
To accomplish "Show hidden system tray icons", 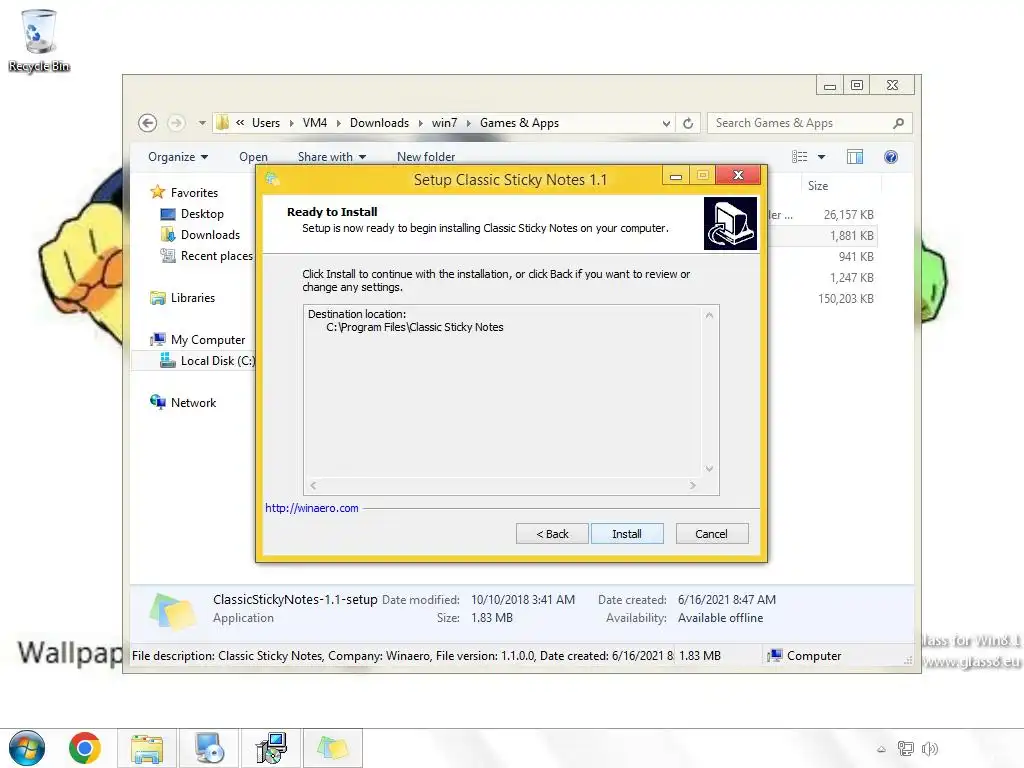I will click(881, 749).
